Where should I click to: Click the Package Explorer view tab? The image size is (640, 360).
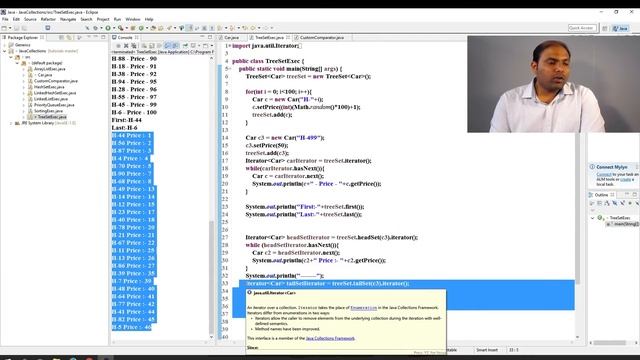23,38
